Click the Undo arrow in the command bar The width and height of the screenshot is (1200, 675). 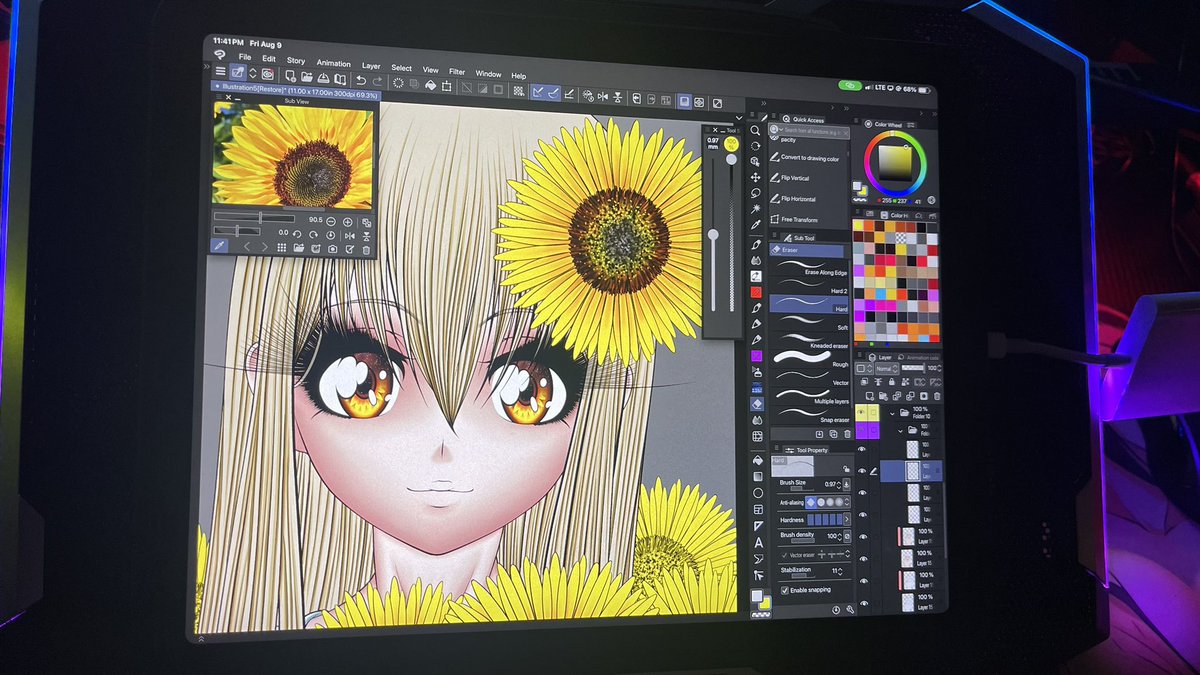coord(361,81)
